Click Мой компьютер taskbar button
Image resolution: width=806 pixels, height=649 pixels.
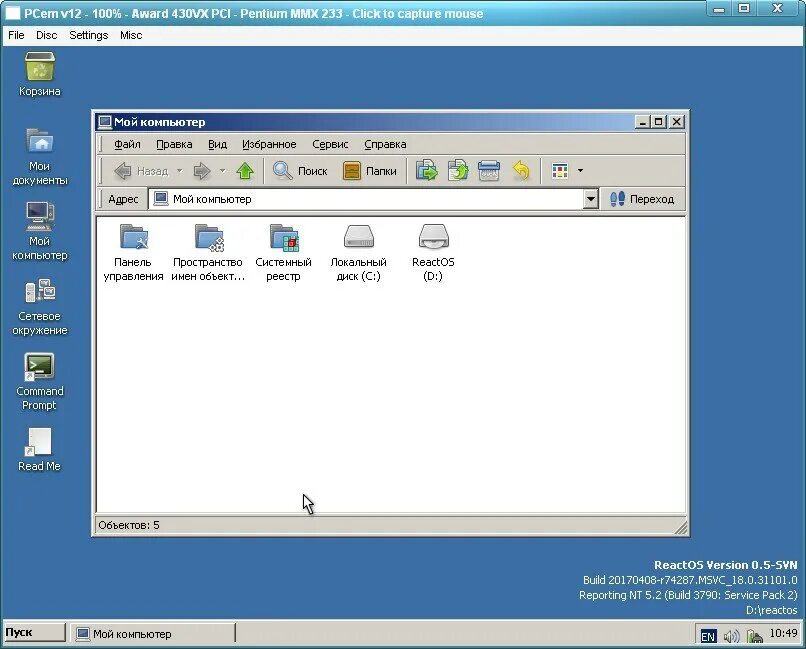click(x=152, y=634)
